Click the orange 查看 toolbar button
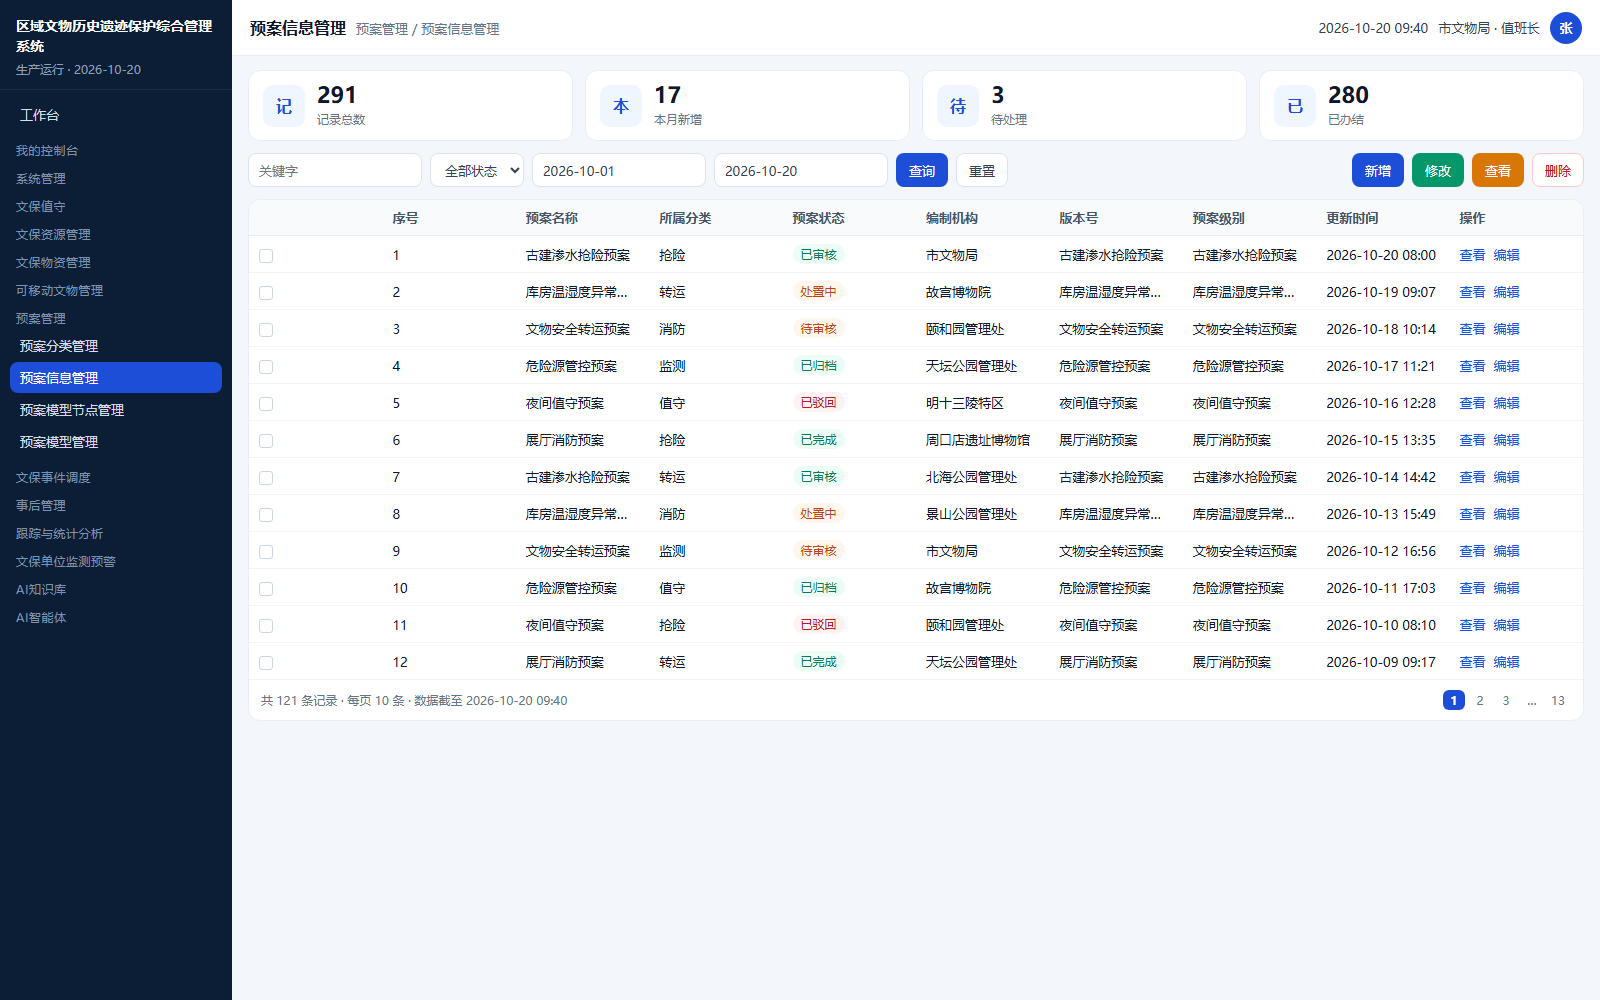Viewport: 1600px width, 1000px height. pos(1498,170)
